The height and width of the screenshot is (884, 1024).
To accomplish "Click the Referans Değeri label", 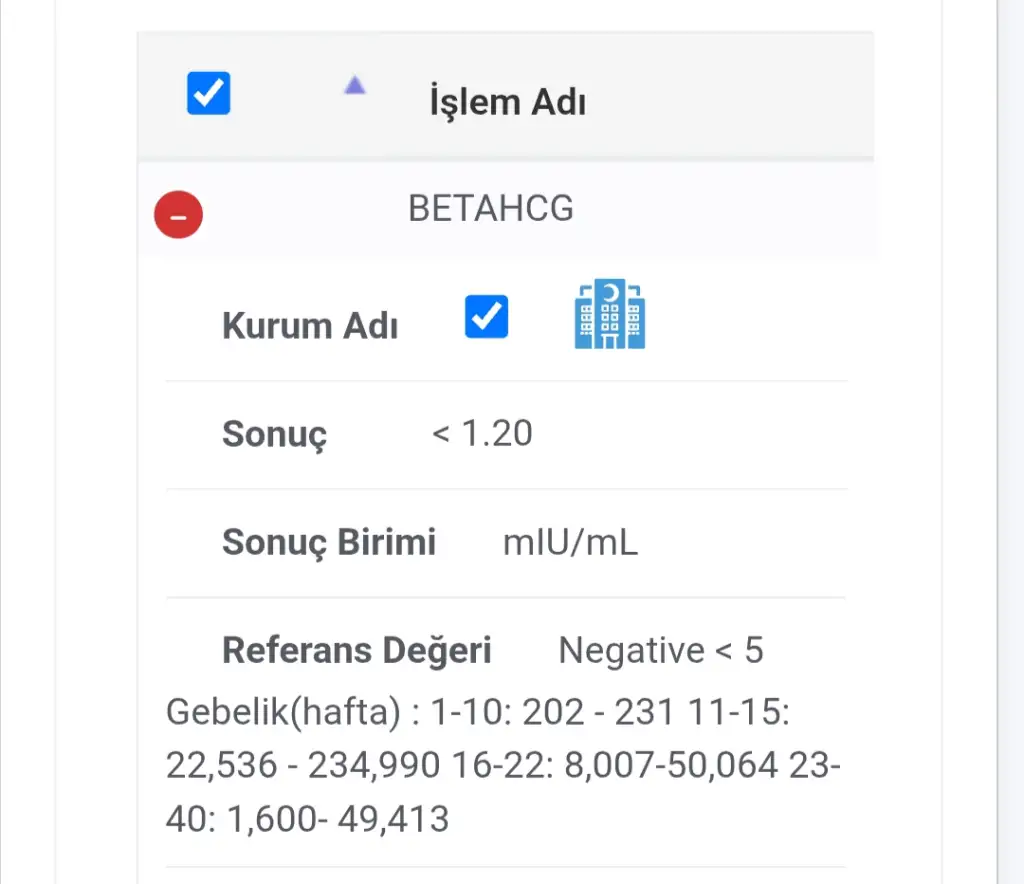I will pos(357,651).
